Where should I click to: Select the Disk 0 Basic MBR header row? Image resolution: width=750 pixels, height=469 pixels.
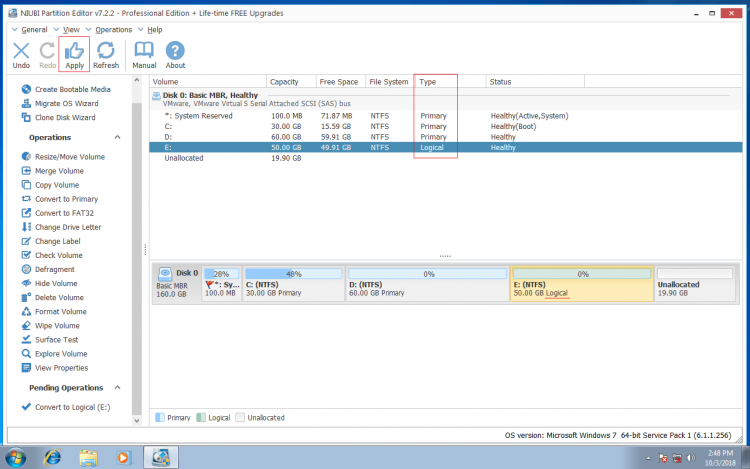point(446,99)
